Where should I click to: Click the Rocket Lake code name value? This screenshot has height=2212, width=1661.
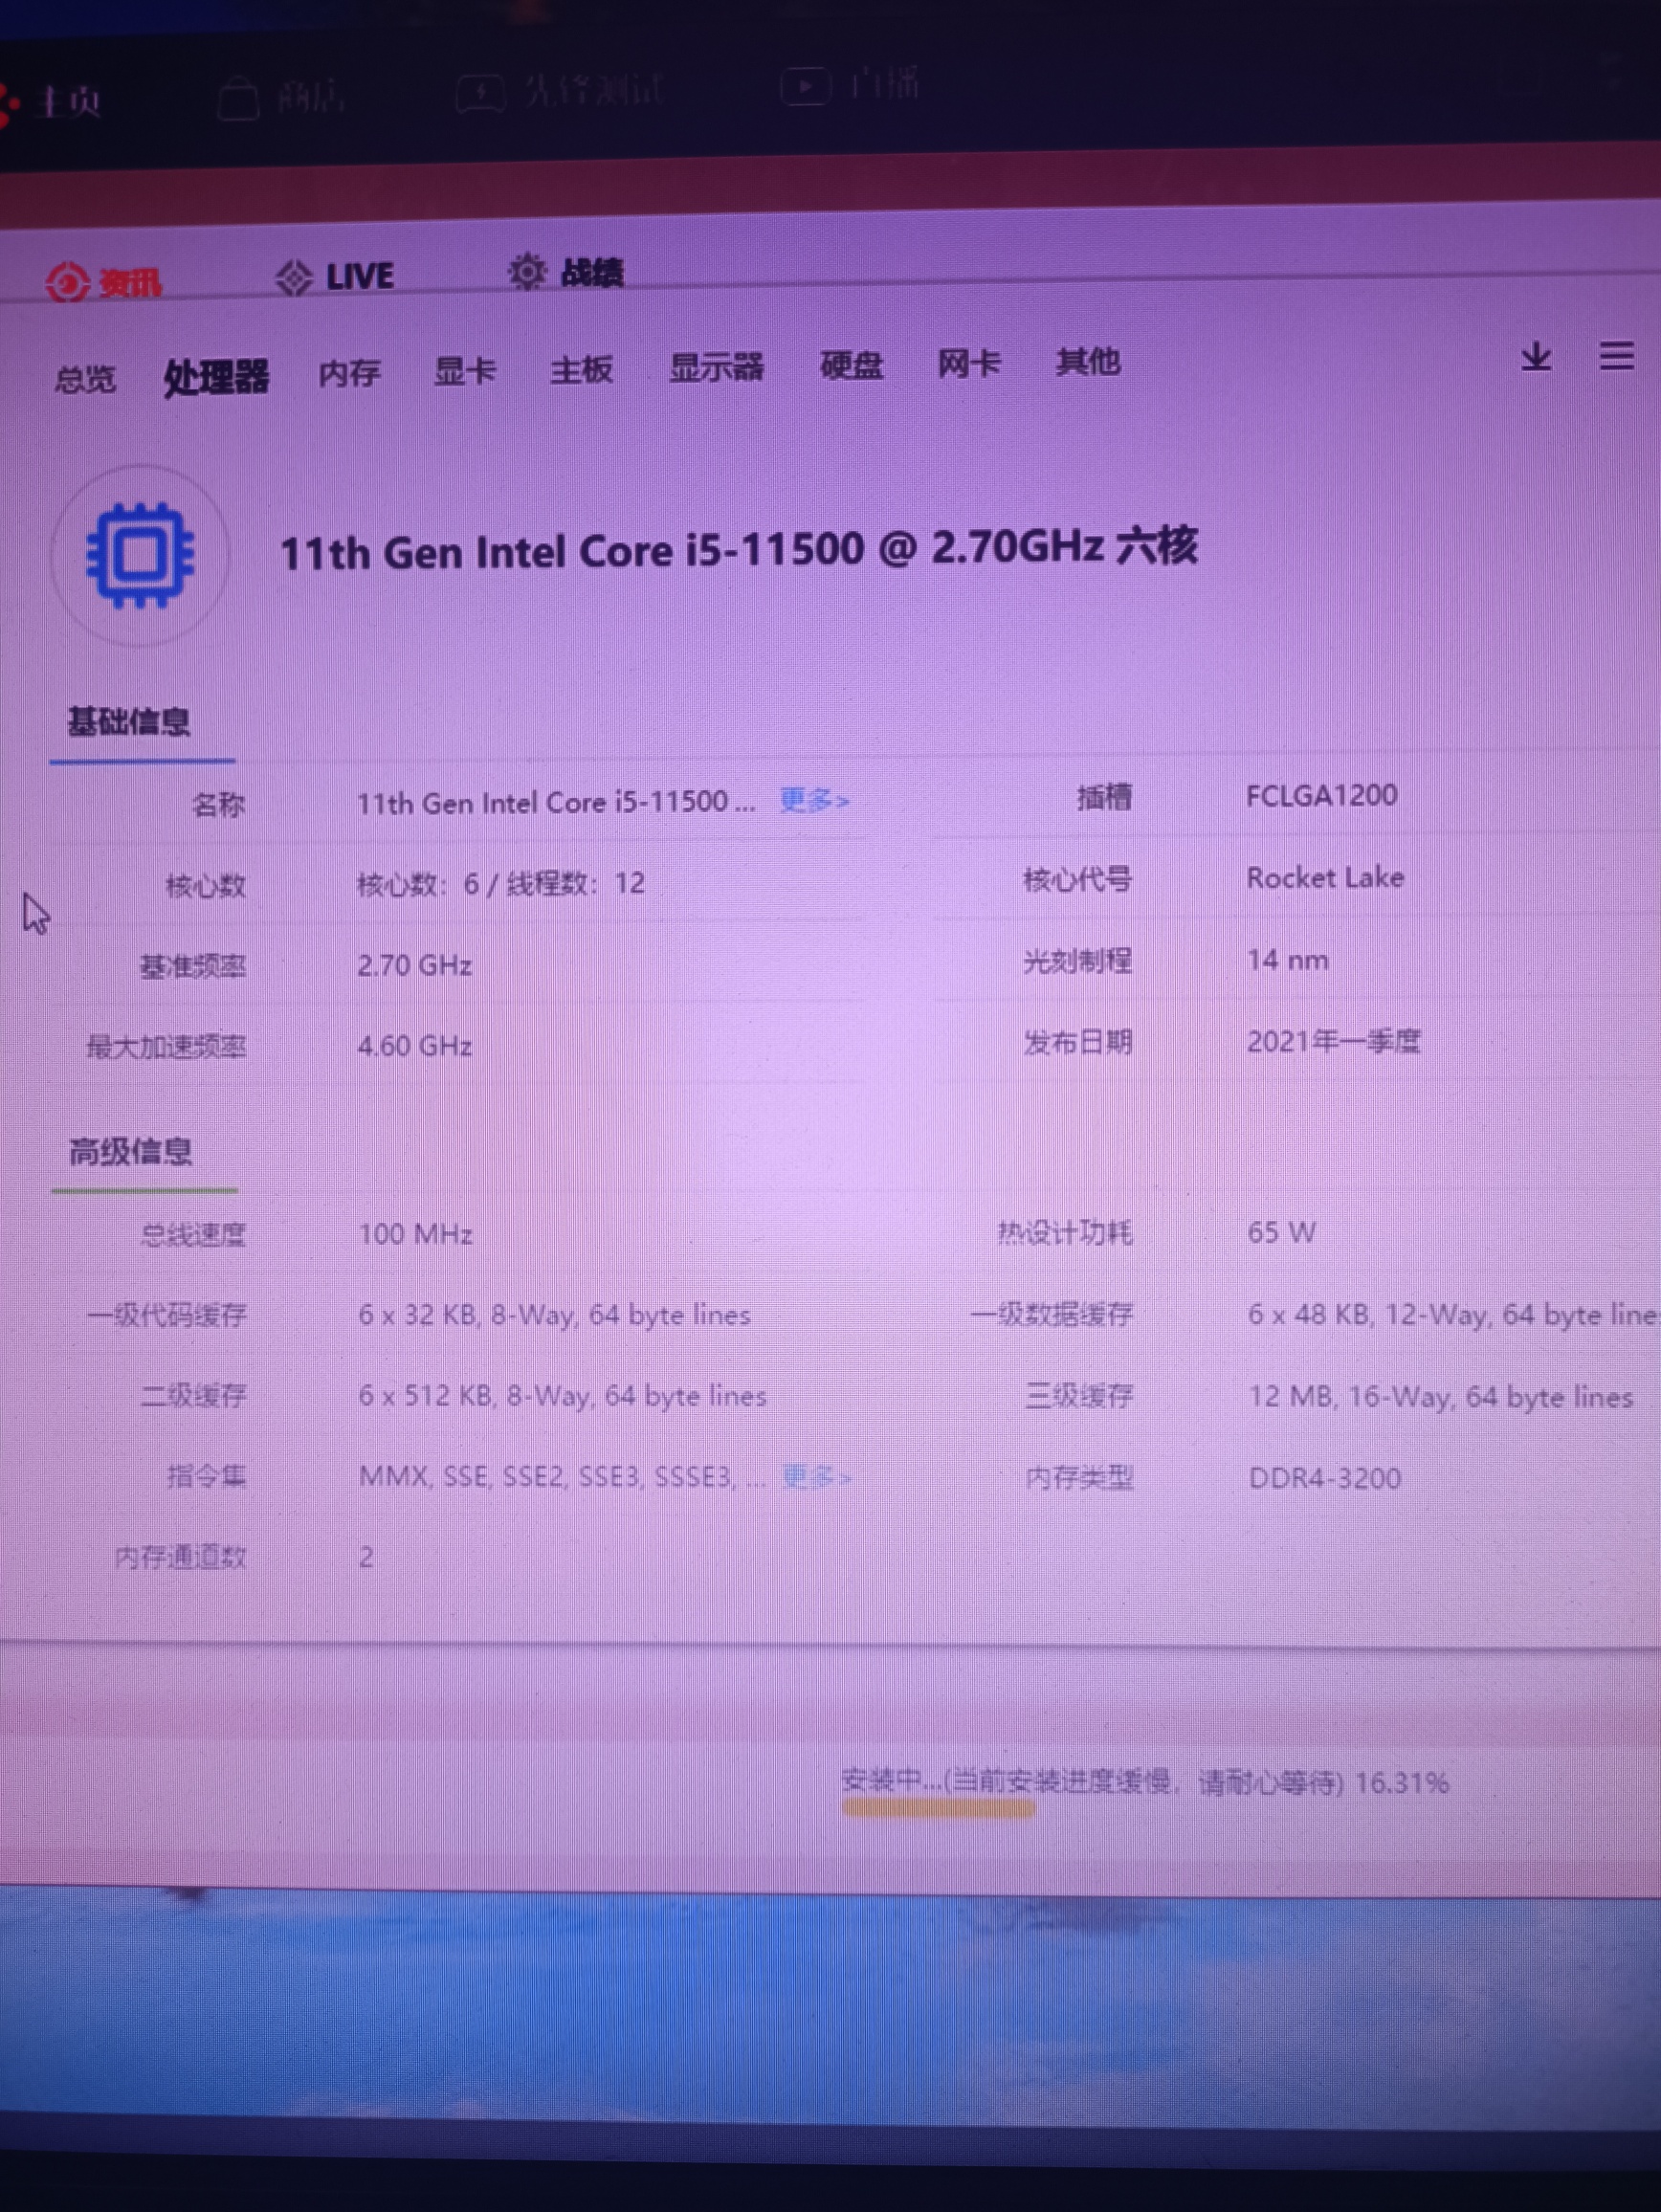pos(1325,877)
